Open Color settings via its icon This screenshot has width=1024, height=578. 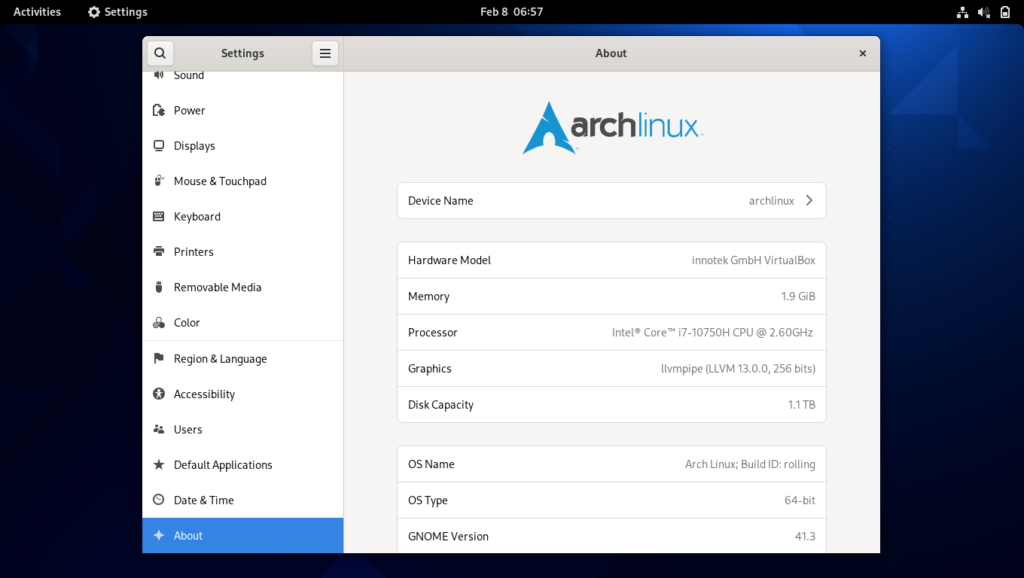159,322
